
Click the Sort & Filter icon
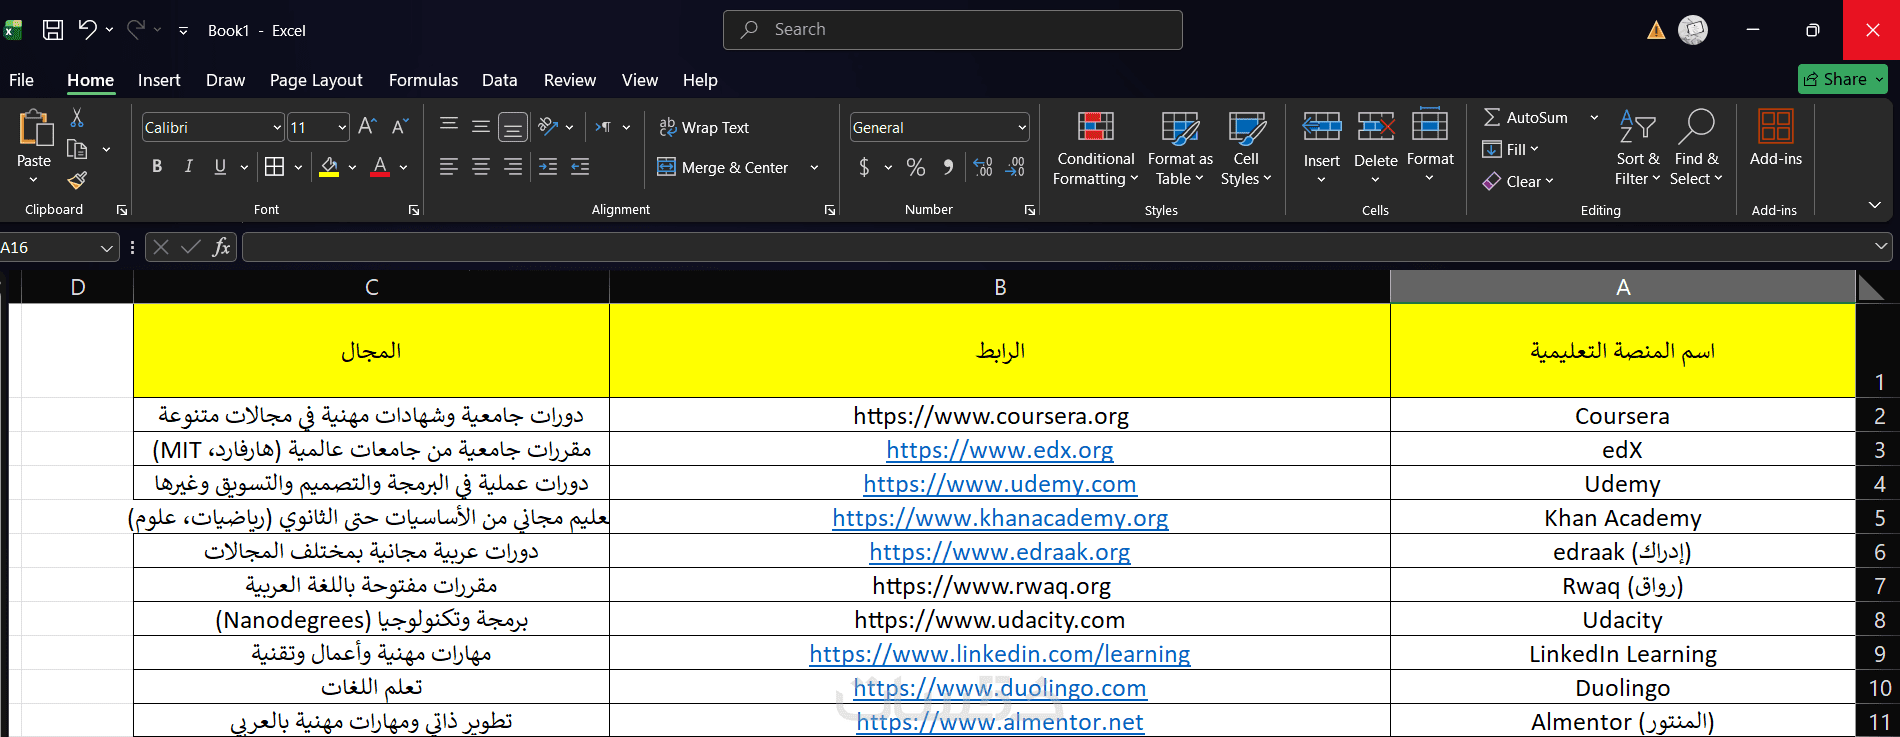coord(1637,127)
